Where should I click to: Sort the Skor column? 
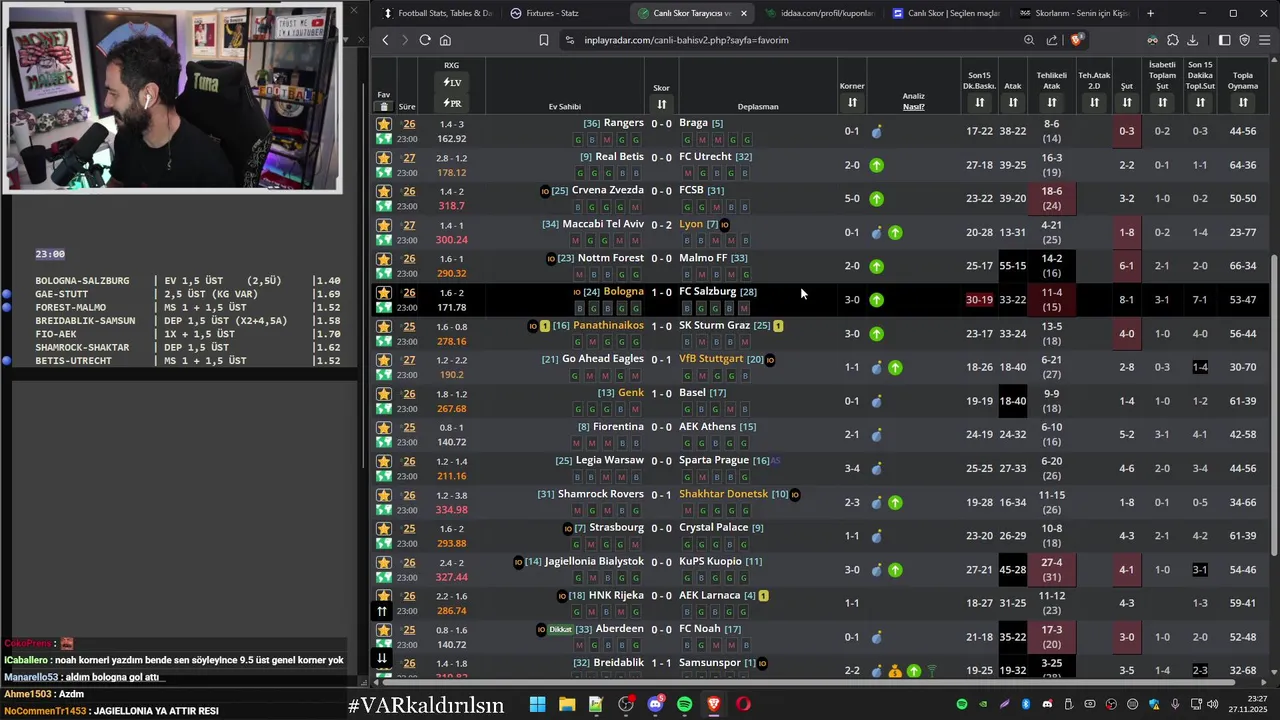661,104
